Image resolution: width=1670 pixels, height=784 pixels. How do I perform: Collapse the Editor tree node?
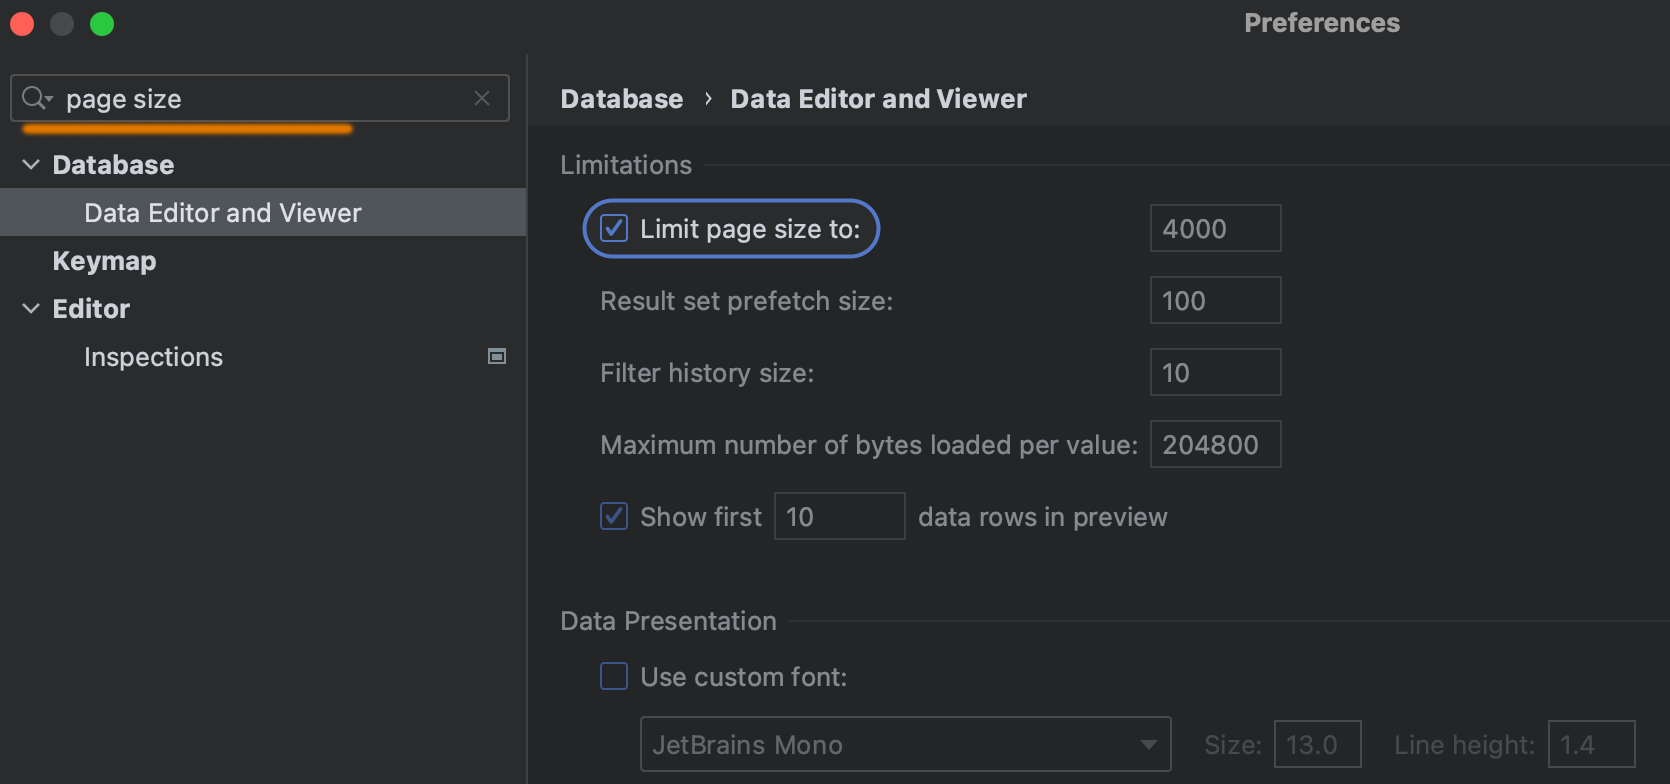(31, 308)
